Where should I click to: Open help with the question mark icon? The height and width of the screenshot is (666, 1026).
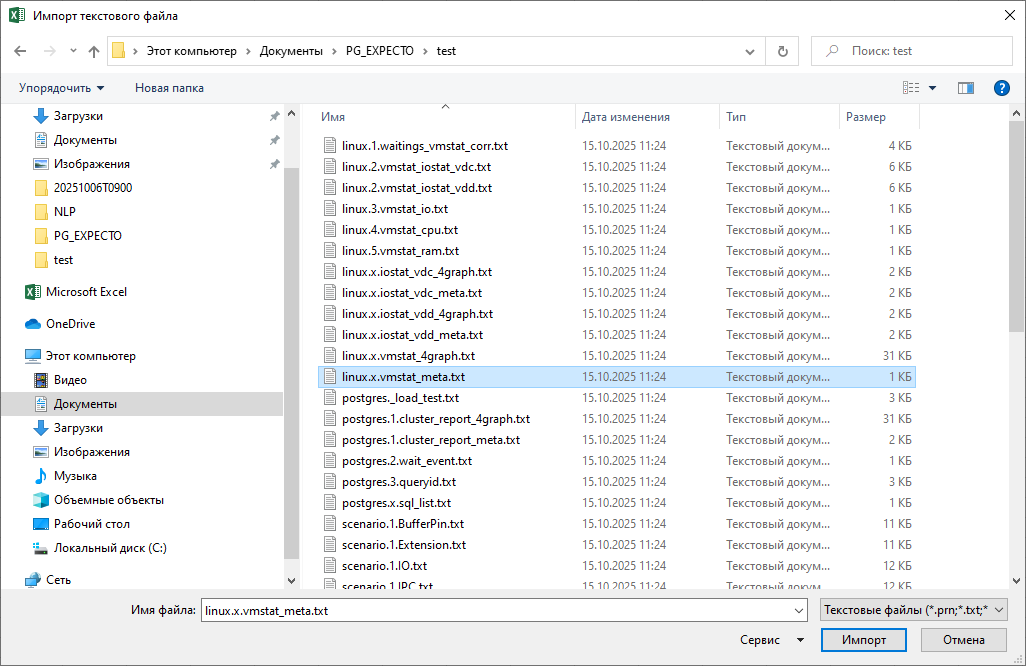(1001, 88)
